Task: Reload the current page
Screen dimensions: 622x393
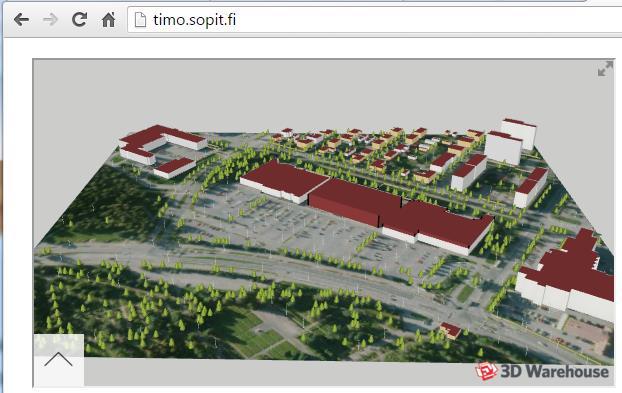Action: pyautogui.click(x=79, y=19)
